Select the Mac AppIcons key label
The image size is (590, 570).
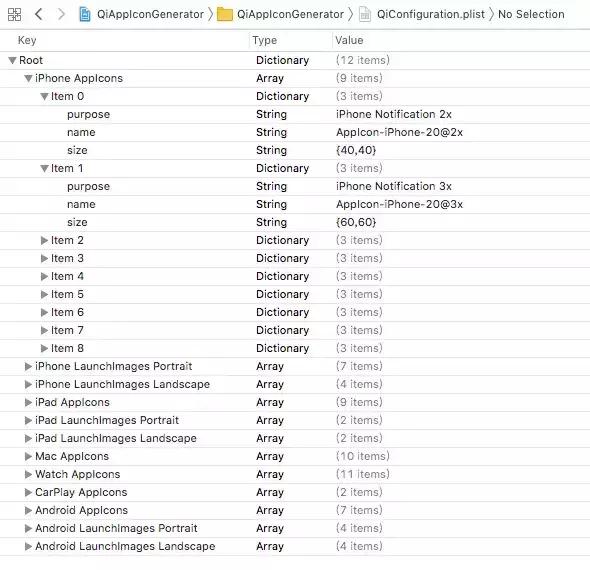pyautogui.click(x=72, y=456)
